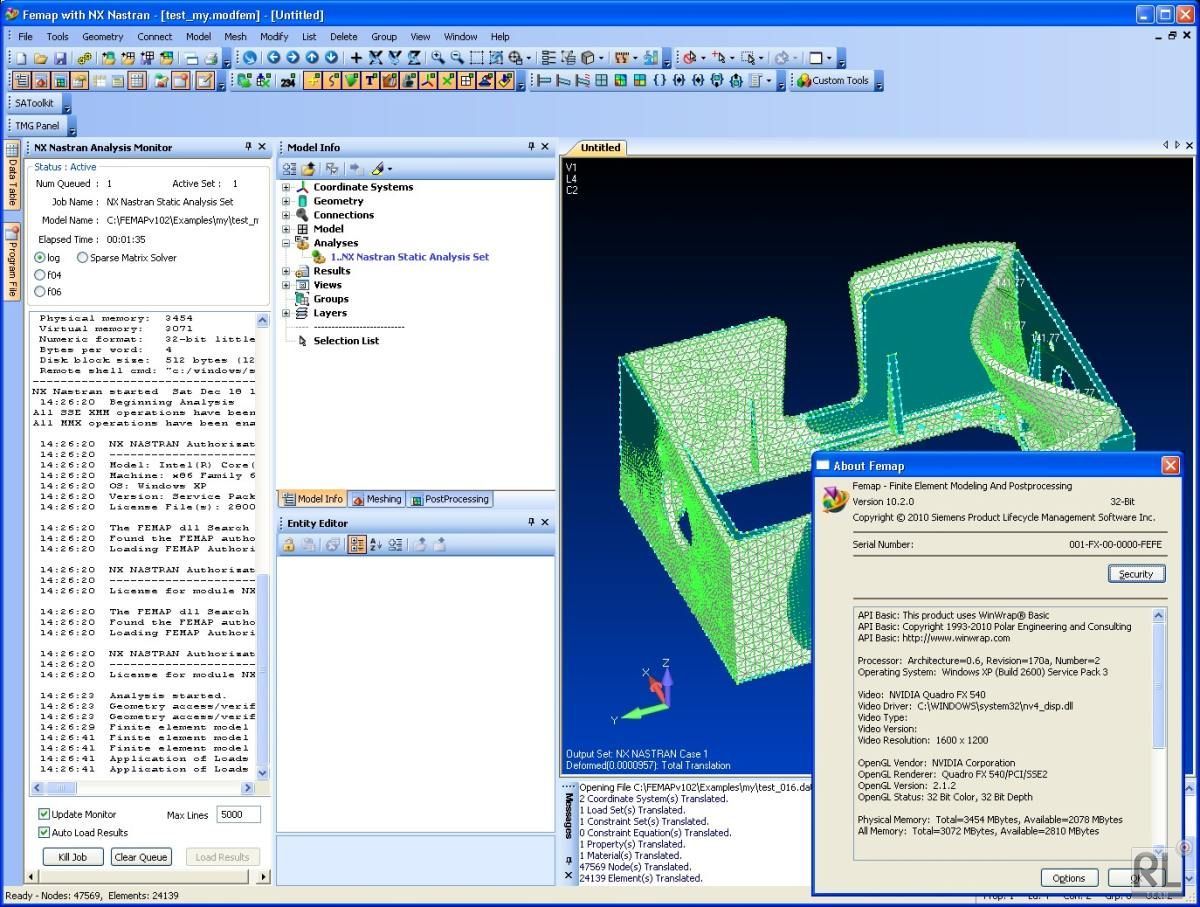Image resolution: width=1200 pixels, height=907 pixels.
Task: Enable the Sparse Matrix Solver radio button
Action: tap(82, 257)
